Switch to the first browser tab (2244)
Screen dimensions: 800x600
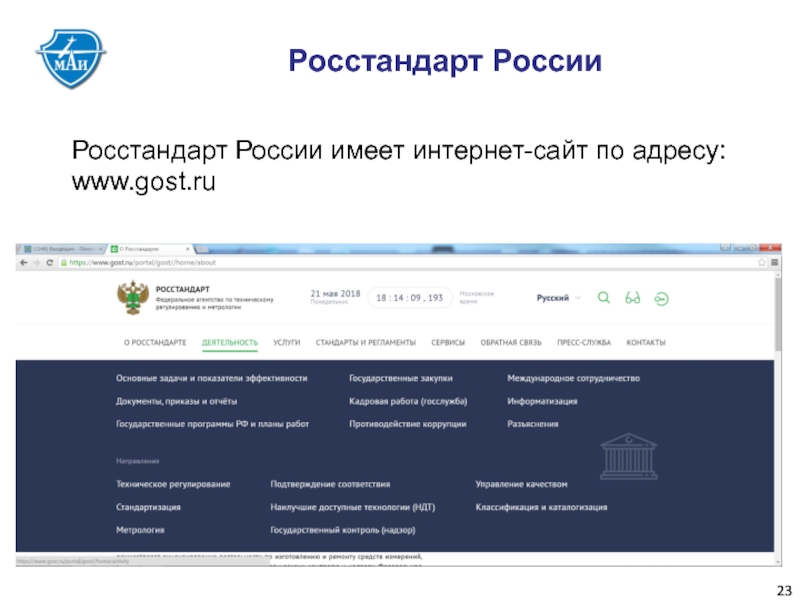pos(62,249)
